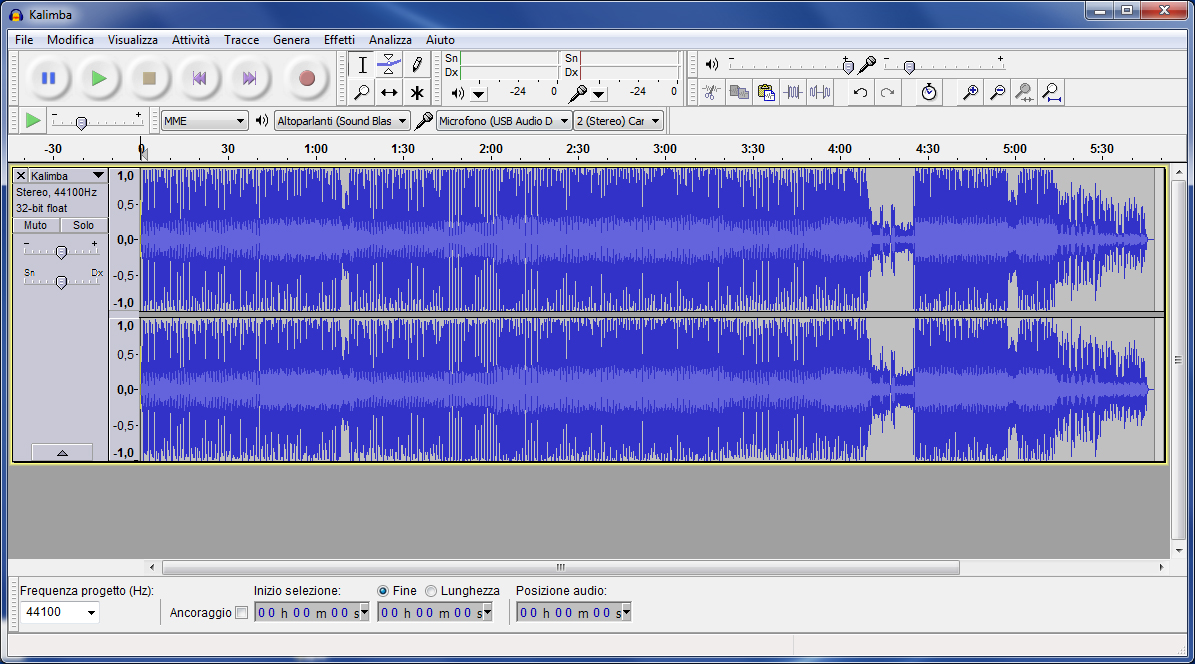1195x664 pixels.
Task: Expand the Altoparlanti output device dropdown
Action: (342, 121)
